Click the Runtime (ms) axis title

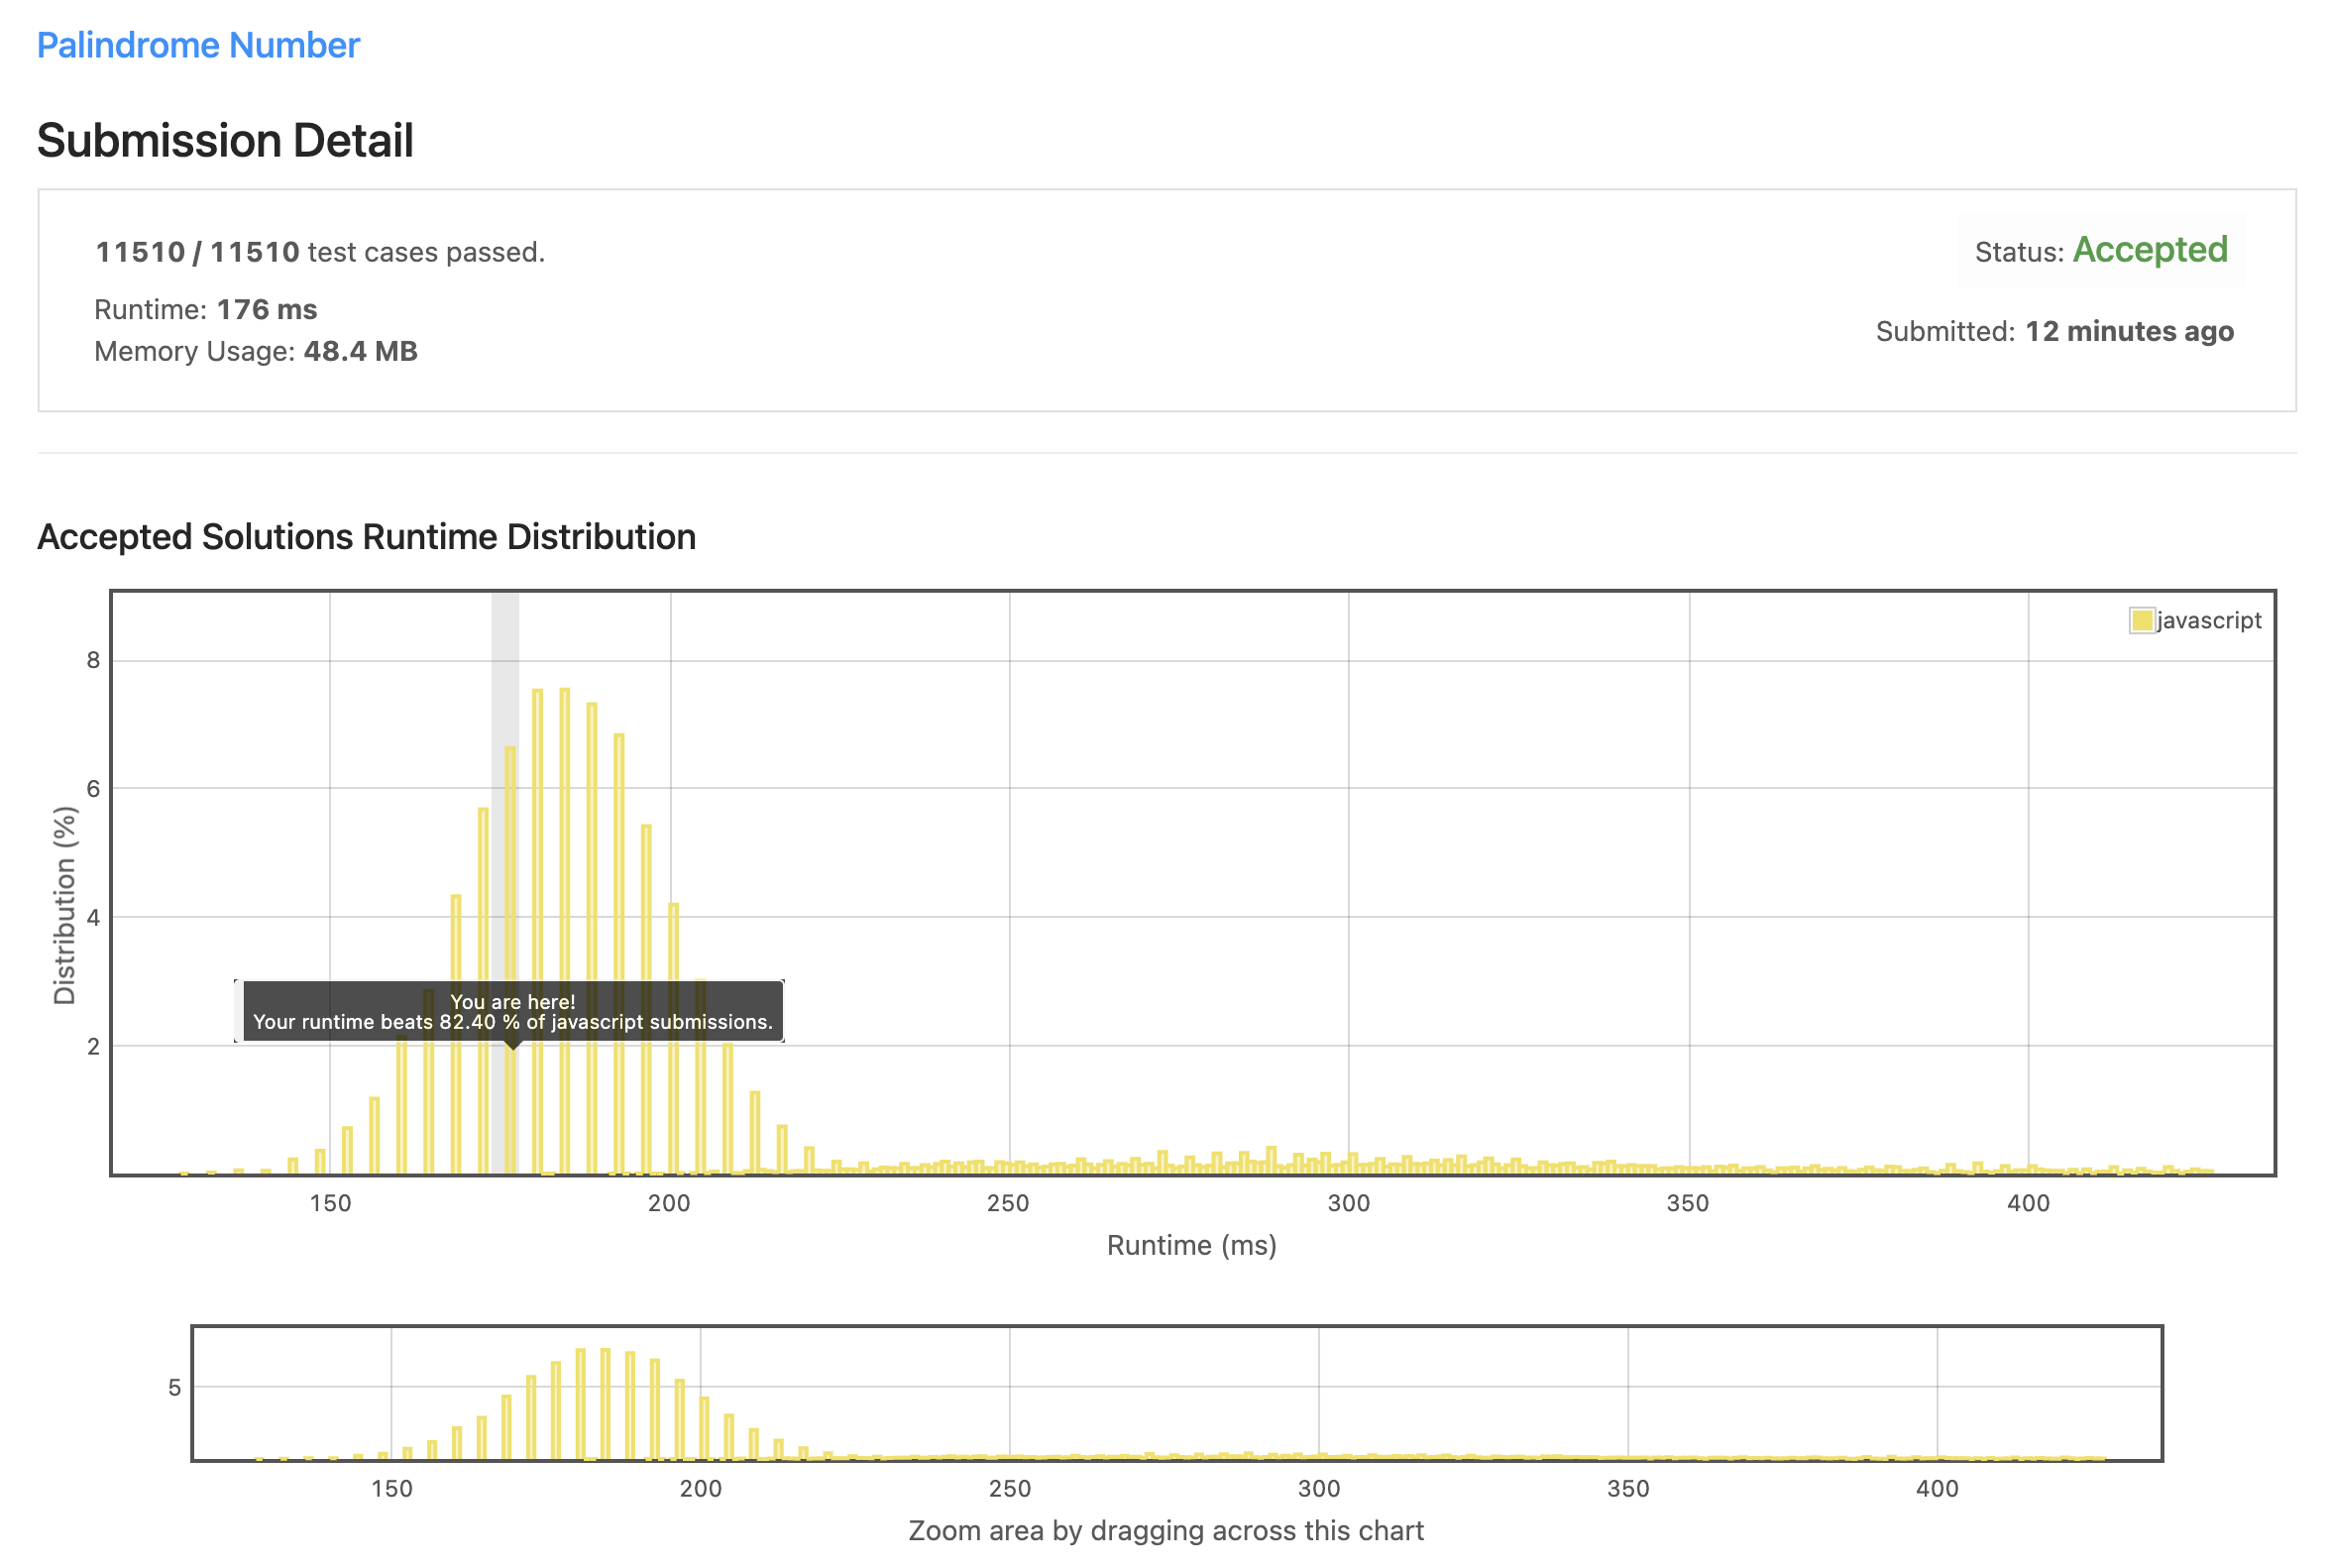point(1191,1246)
